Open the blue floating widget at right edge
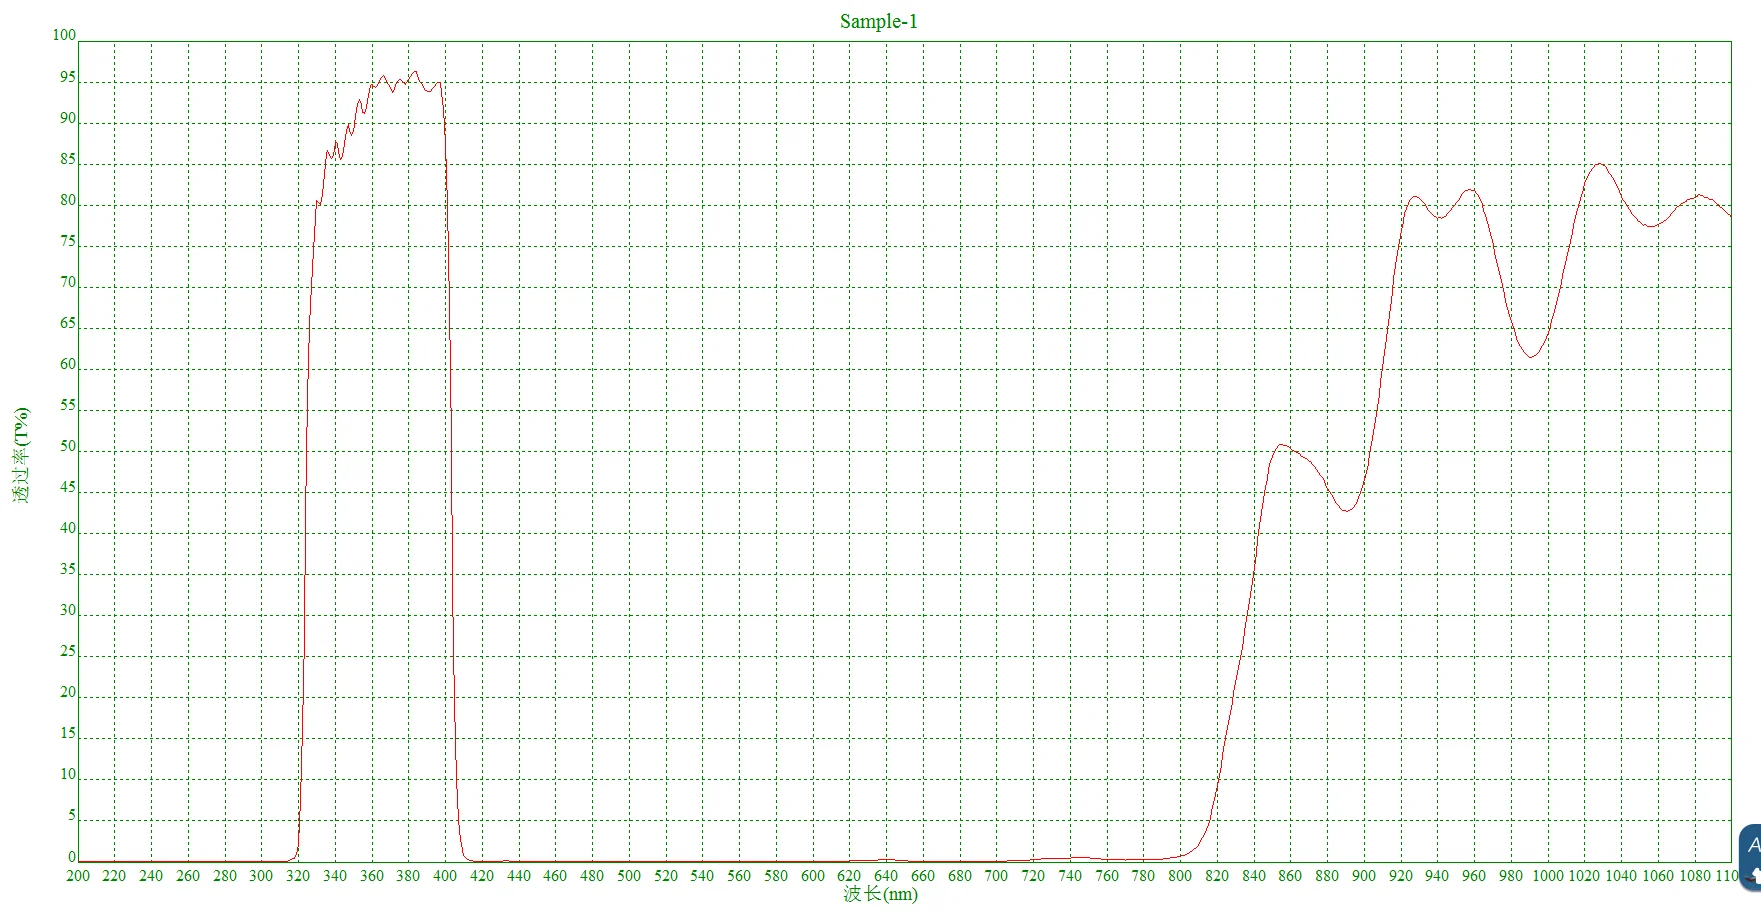Viewport: 1761px width, 913px height. (x=1750, y=857)
